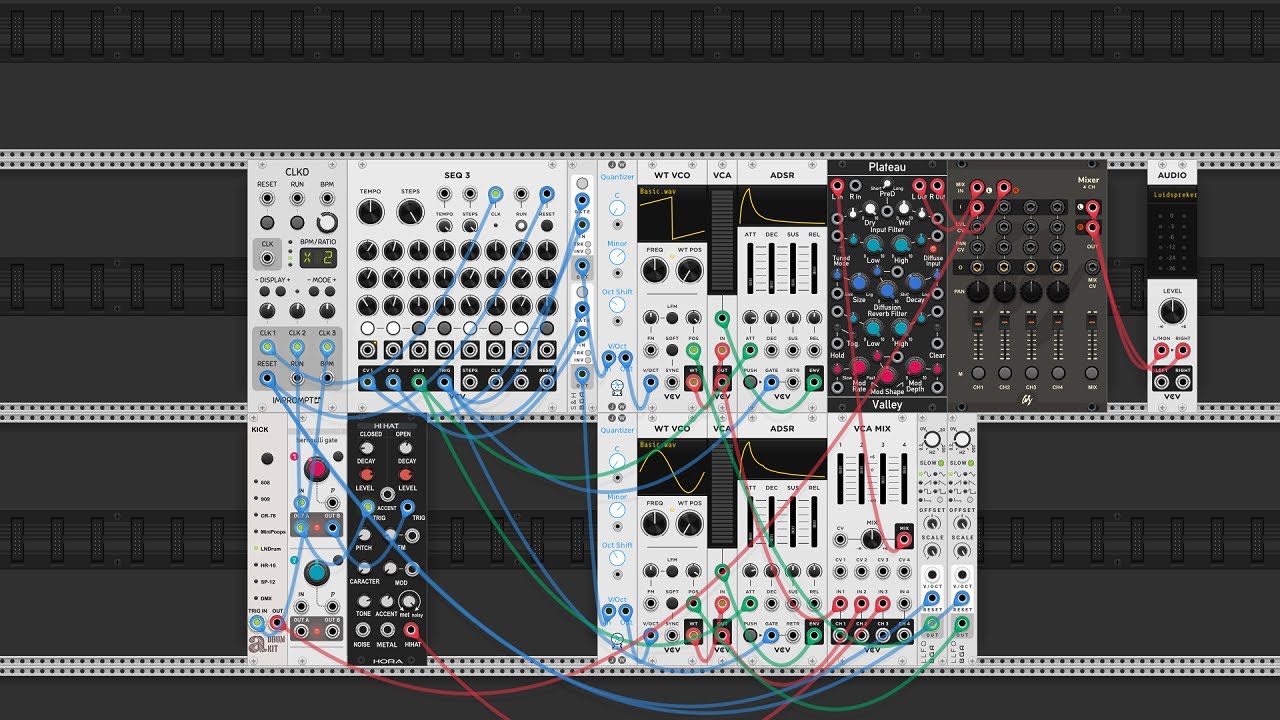Mute Mixer CH3 channel
This screenshot has width=1280, height=720.
pos(1031,373)
